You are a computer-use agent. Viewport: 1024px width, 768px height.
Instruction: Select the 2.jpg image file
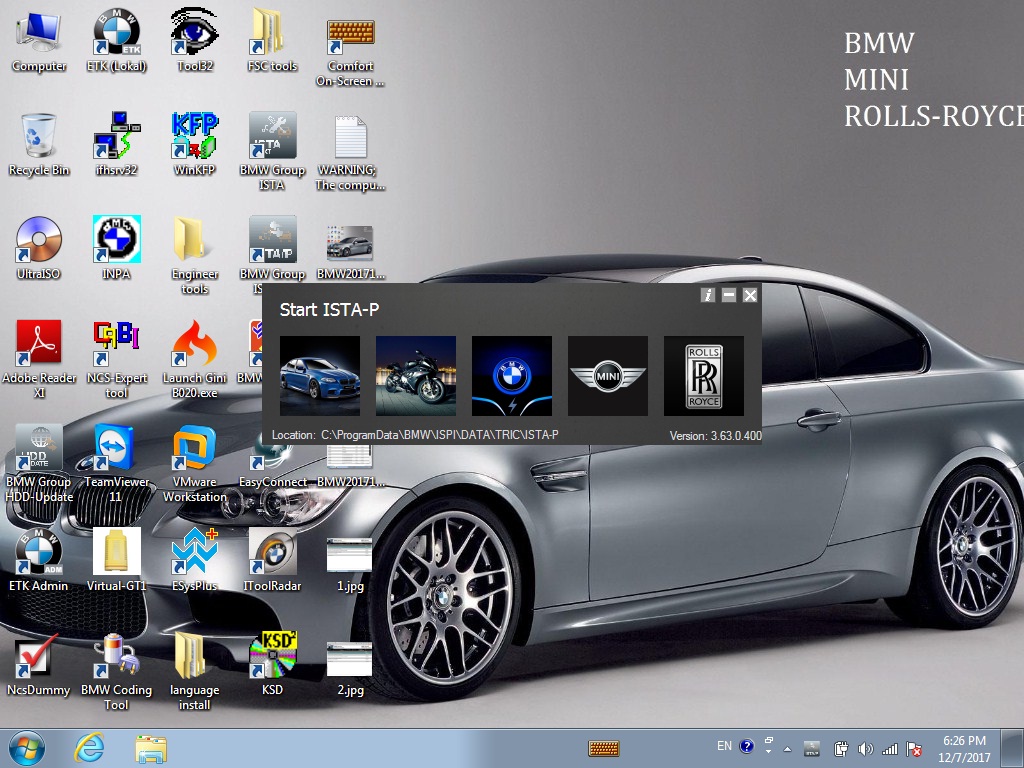[350, 669]
